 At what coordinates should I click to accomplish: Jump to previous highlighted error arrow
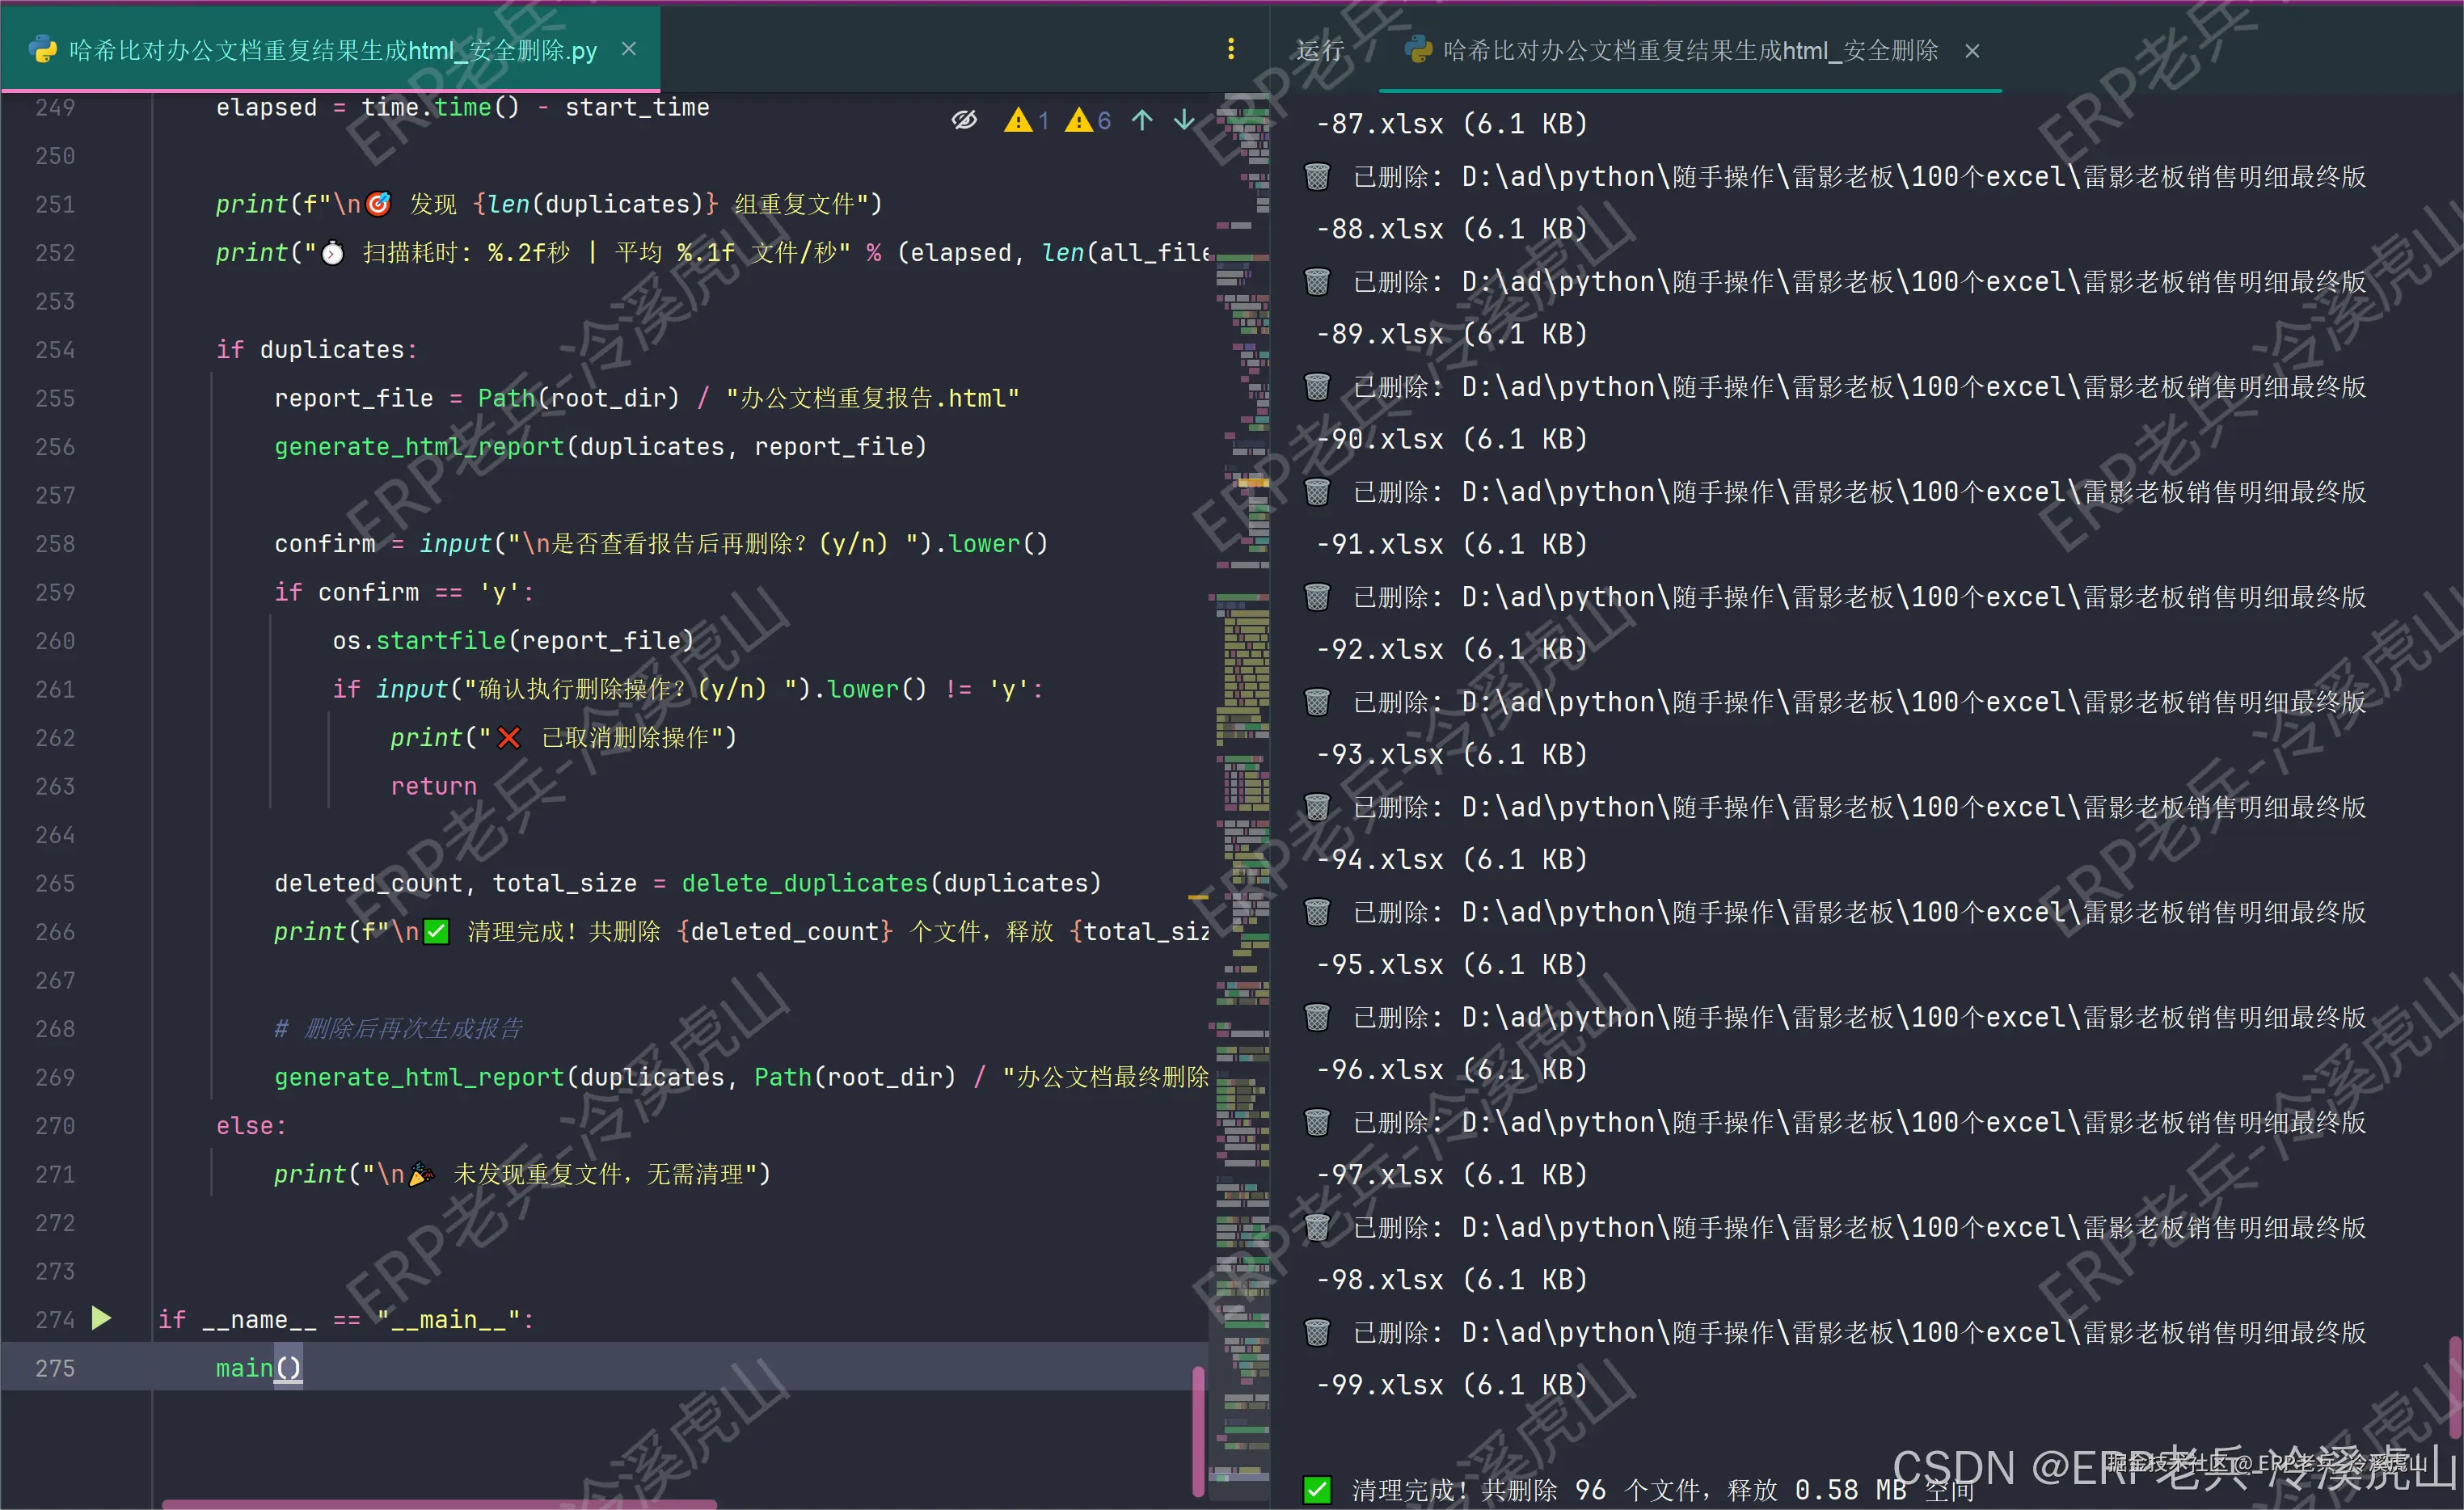1142,121
